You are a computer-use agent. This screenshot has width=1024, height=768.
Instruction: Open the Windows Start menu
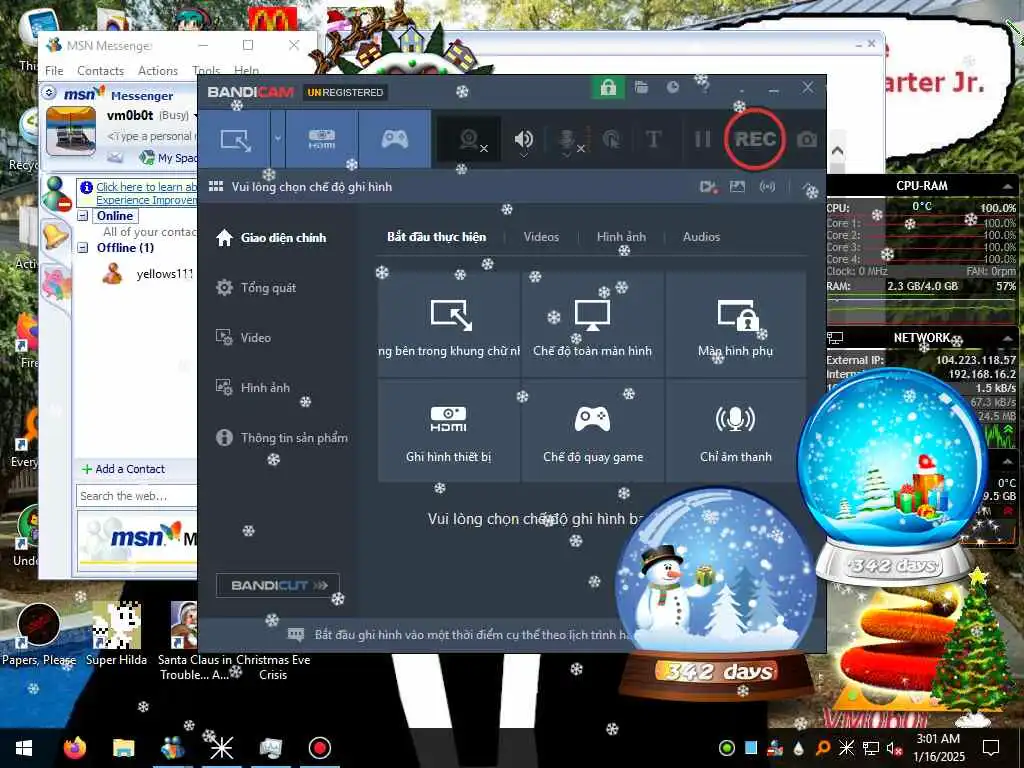[24, 748]
